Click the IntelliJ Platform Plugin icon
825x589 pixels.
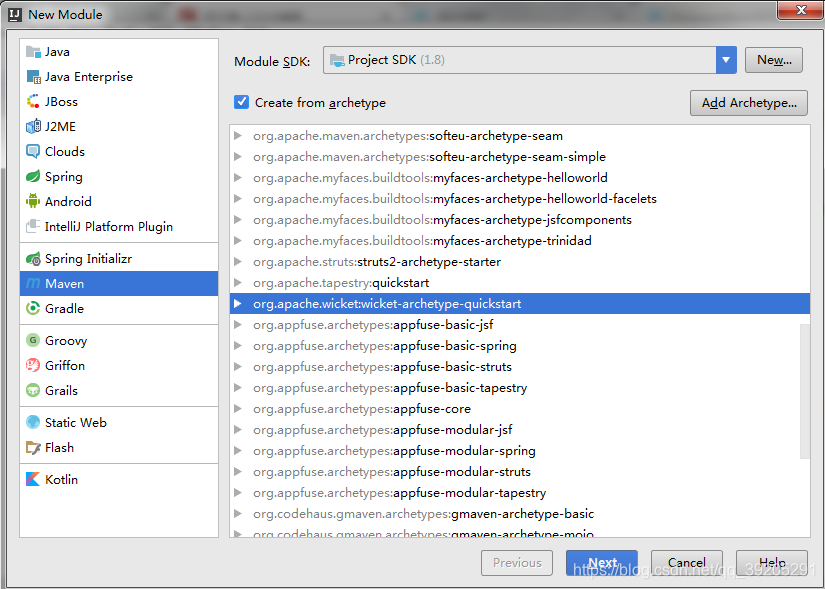coord(33,226)
